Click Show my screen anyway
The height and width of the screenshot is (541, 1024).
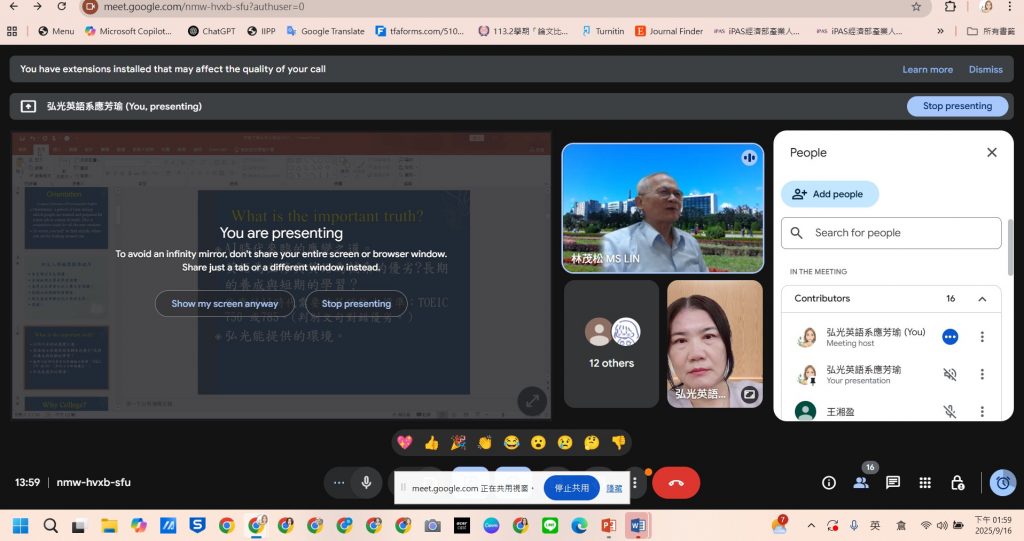(x=225, y=303)
